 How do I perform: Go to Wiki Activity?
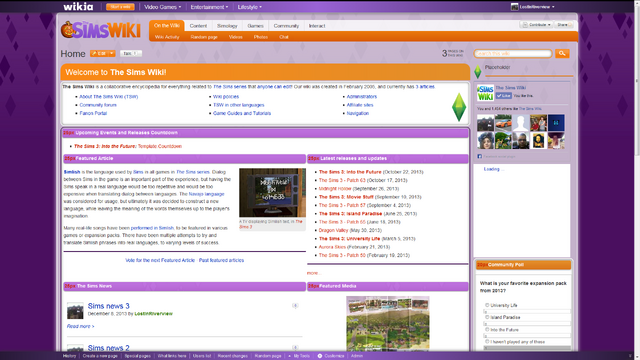(167, 37)
